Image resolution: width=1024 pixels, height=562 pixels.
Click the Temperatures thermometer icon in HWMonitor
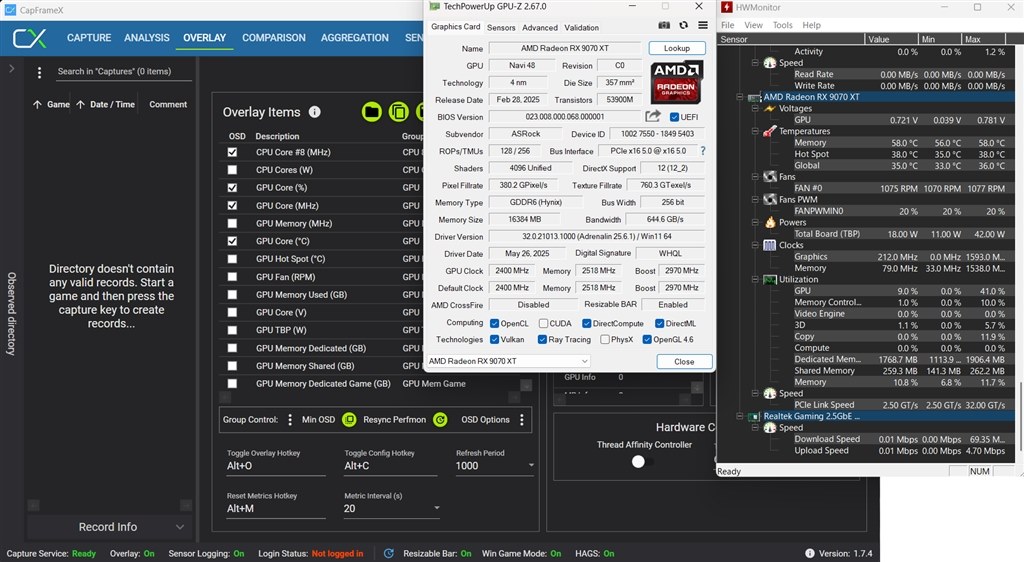(x=770, y=131)
